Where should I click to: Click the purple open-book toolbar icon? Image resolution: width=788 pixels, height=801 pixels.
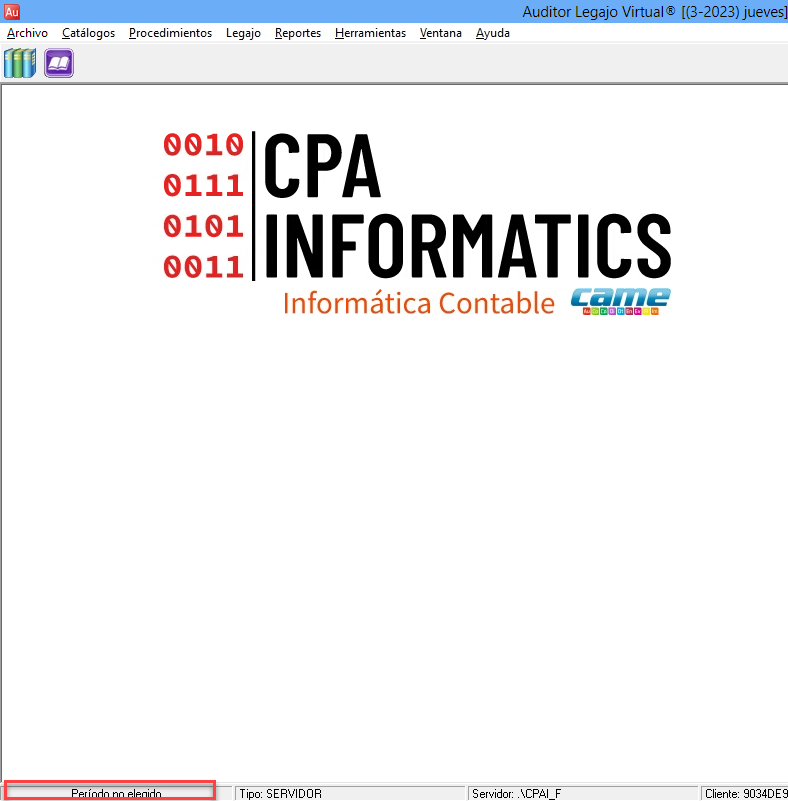coord(59,63)
